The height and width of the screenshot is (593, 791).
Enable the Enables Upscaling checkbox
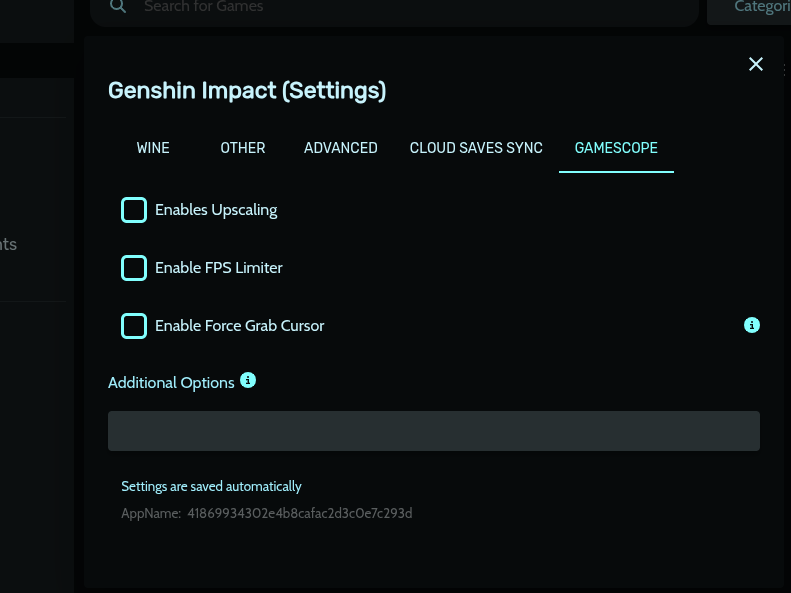tap(134, 210)
